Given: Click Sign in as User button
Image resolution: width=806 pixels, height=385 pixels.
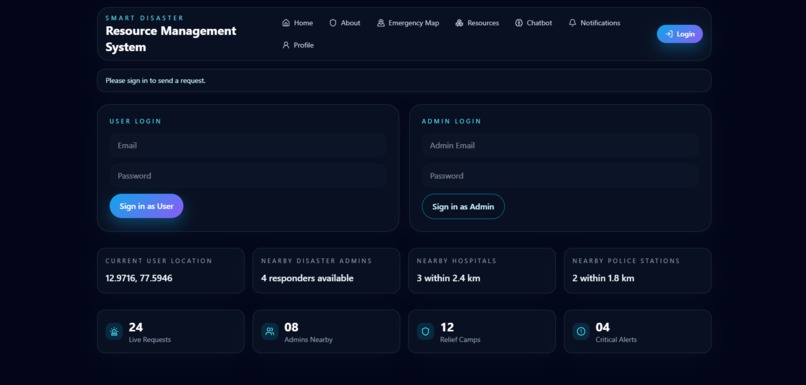Looking at the screenshot, I should (x=146, y=206).
